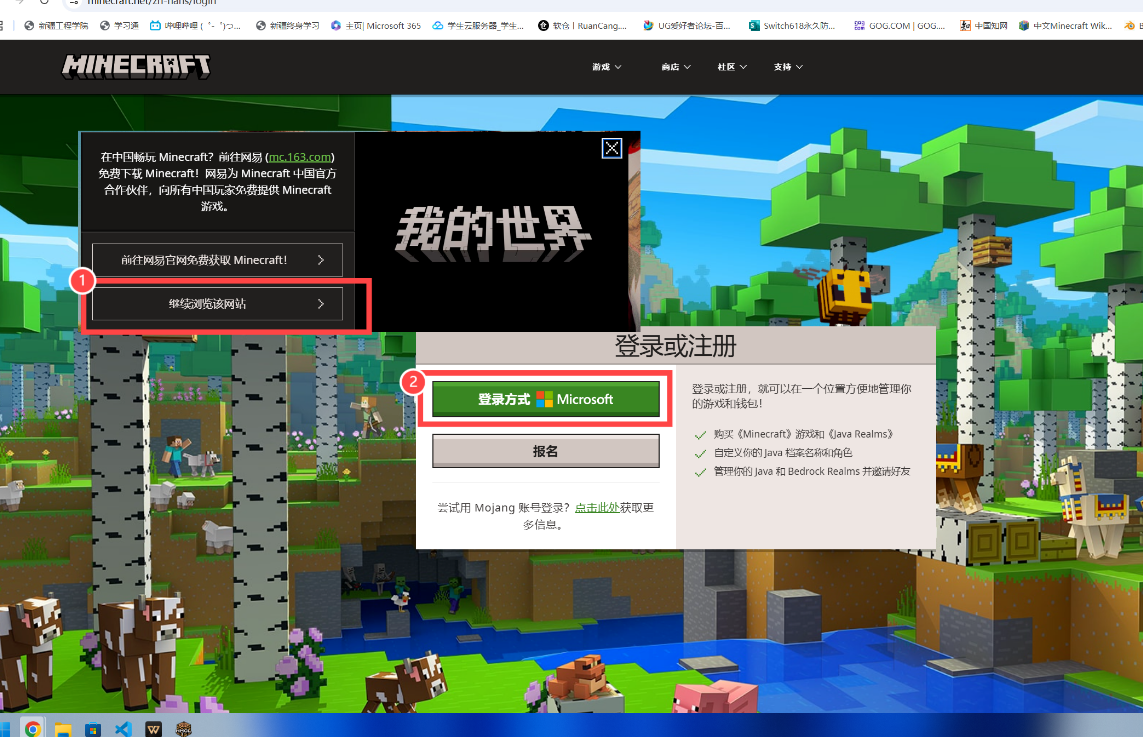Click the 自定义你的 Java 档案名称和角色 line
1143x737 pixels.
(x=783, y=453)
